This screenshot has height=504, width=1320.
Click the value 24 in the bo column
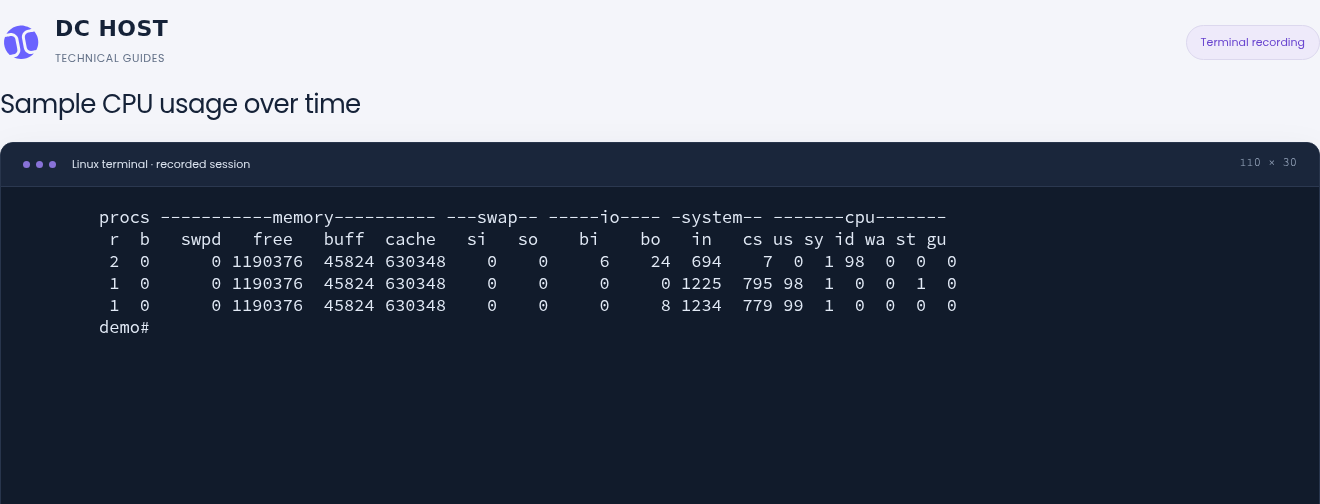660,261
